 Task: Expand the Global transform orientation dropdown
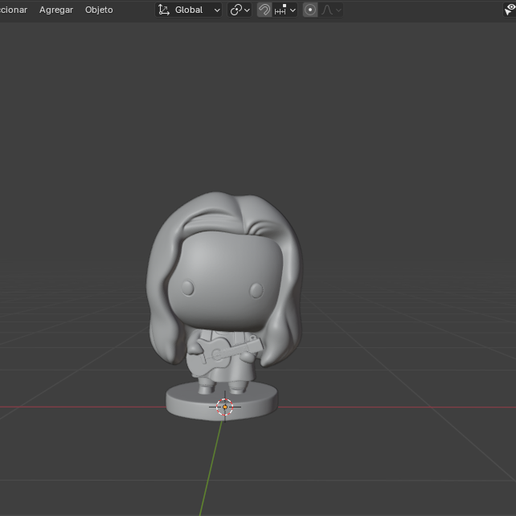click(x=189, y=10)
